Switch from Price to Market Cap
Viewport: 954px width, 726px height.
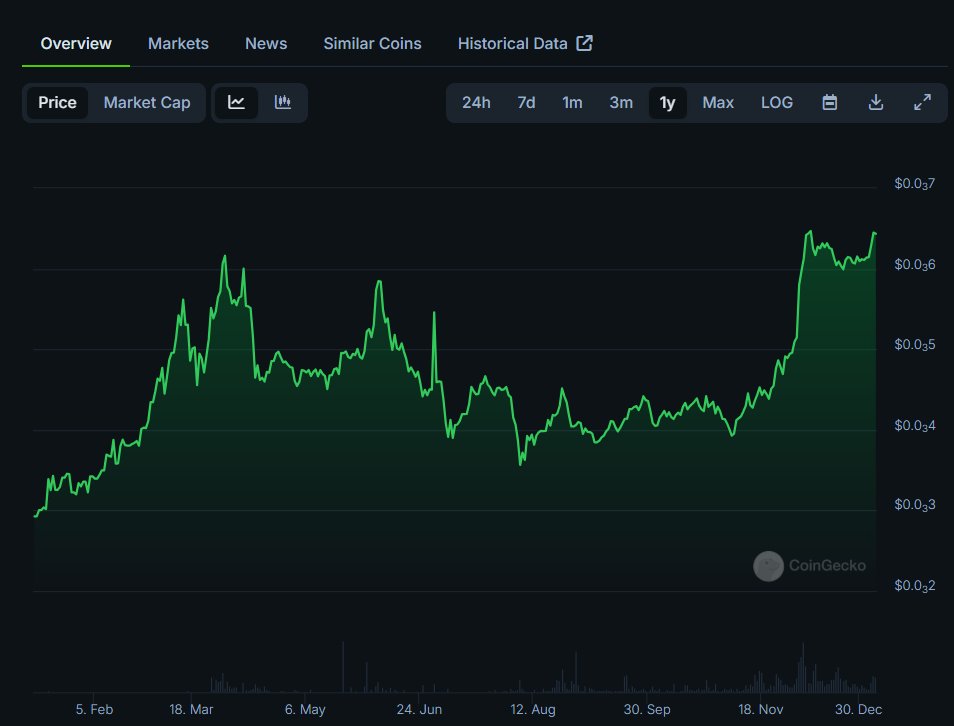147,102
